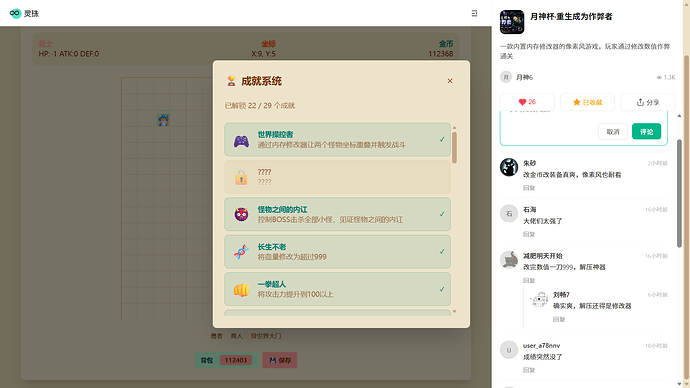
Task: Select the 世界操控者 achievement title
Action: click(x=275, y=135)
